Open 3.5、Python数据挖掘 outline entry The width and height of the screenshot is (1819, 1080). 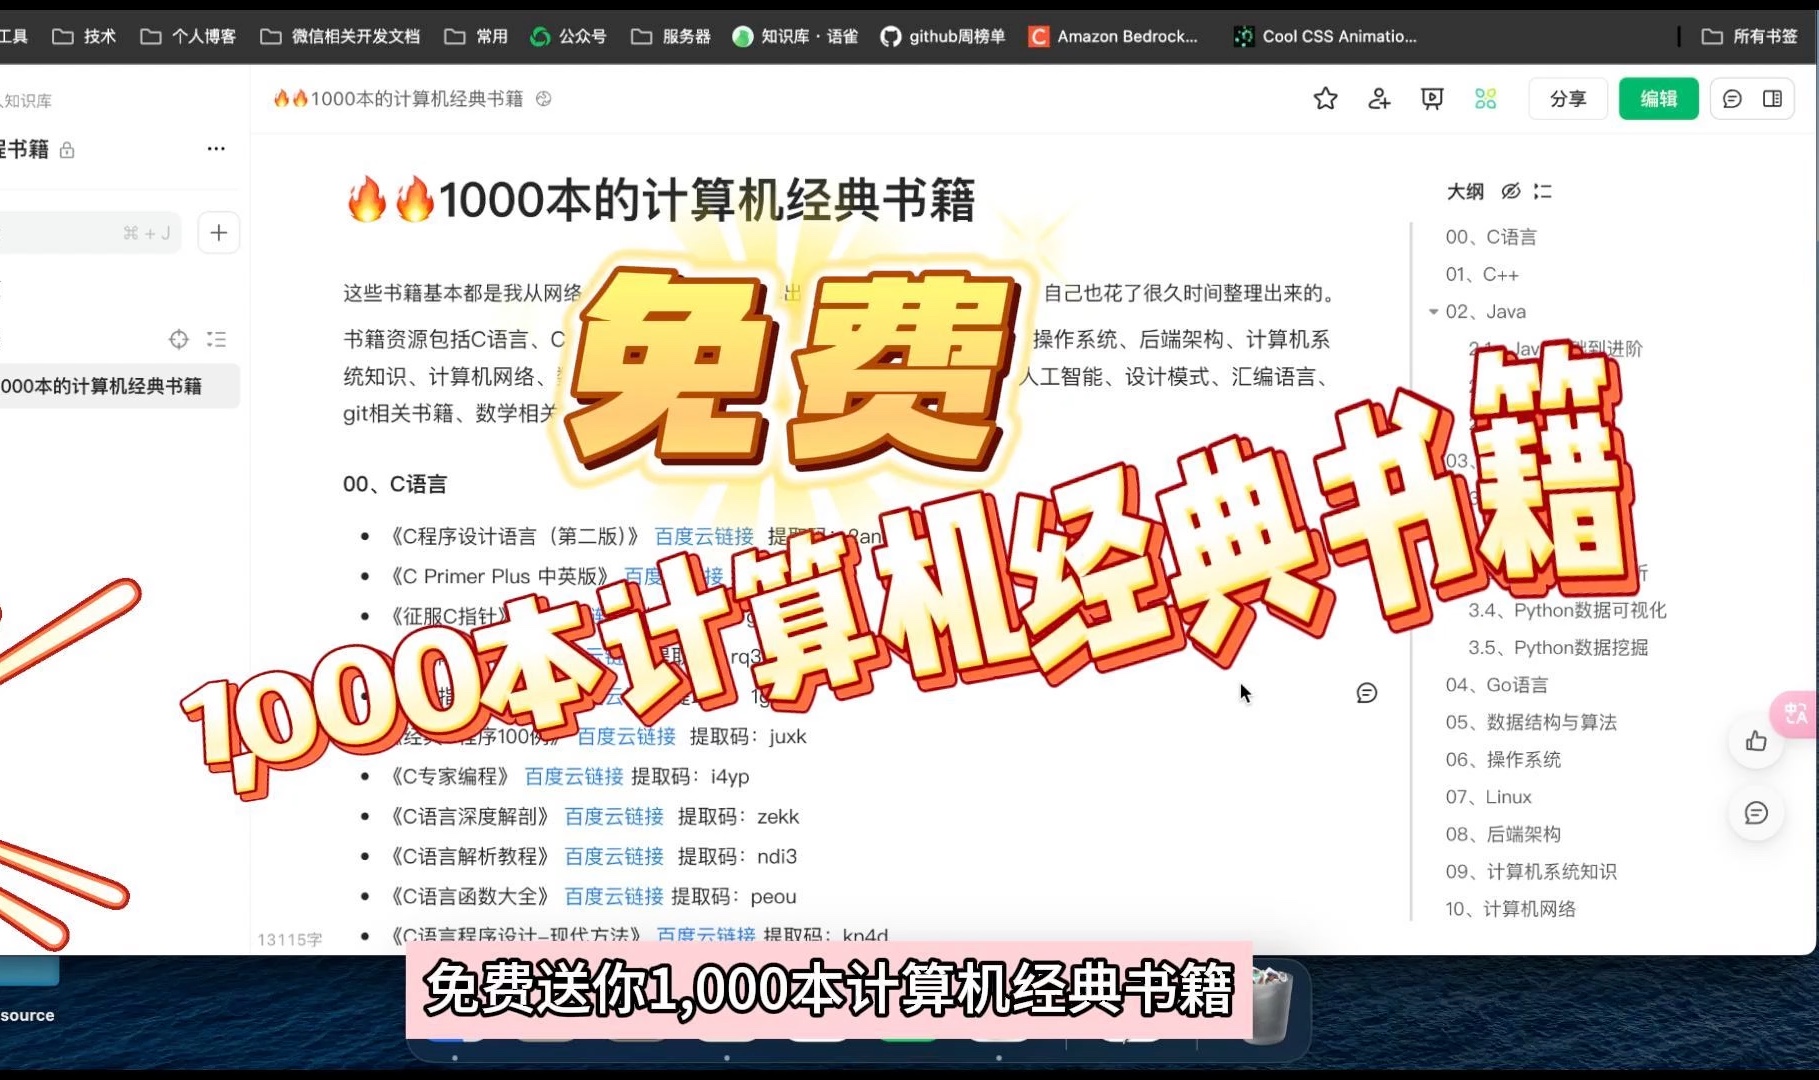click(x=1558, y=647)
